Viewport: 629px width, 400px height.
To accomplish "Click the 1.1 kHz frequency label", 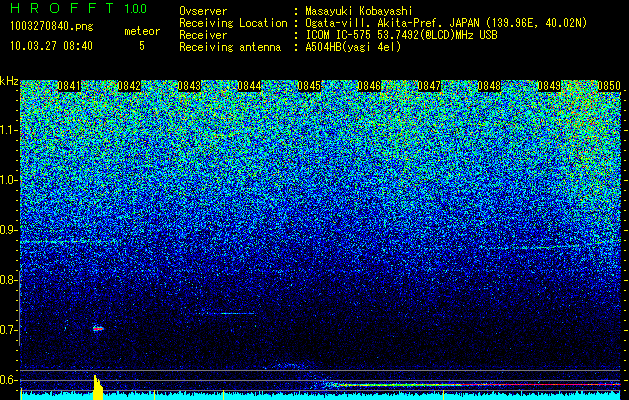I will coord(7,130).
